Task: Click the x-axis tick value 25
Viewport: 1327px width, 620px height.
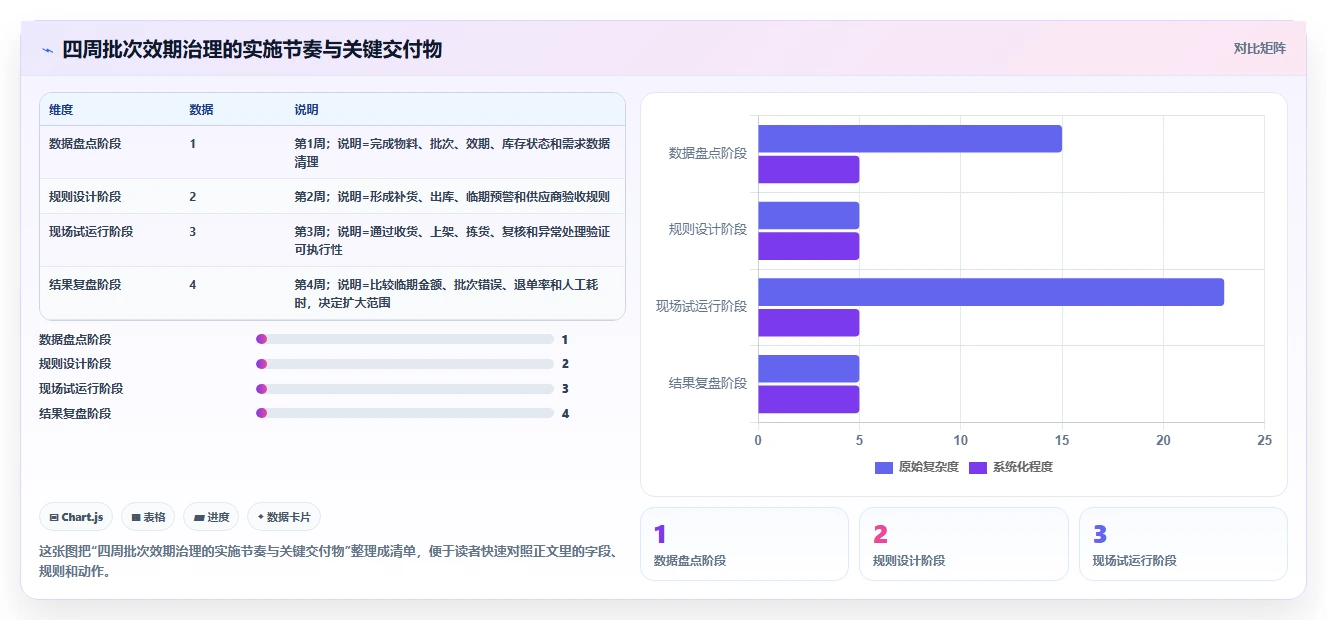Action: point(1264,440)
